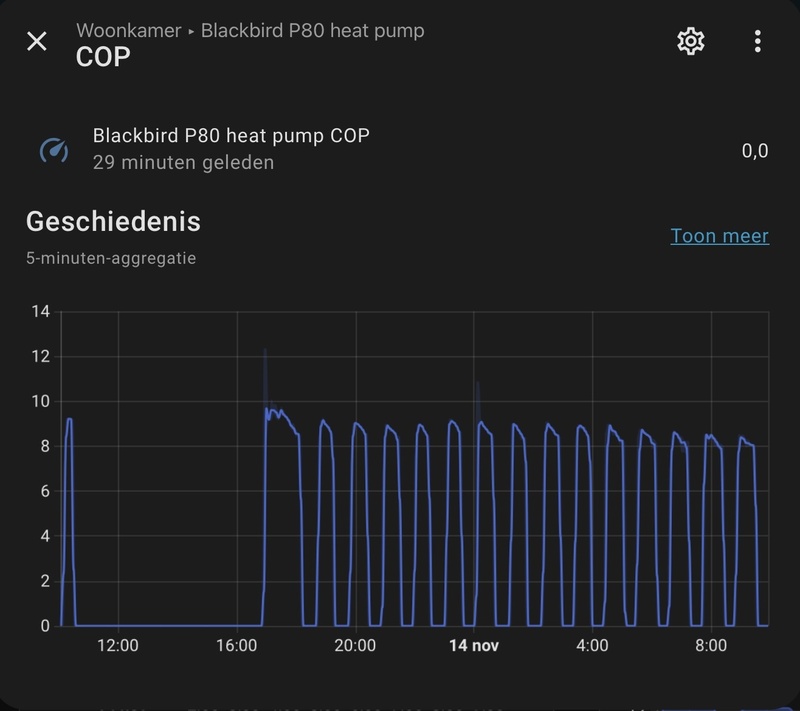Click the settings cog to configure the sensor
800x711 pixels.
point(689,41)
